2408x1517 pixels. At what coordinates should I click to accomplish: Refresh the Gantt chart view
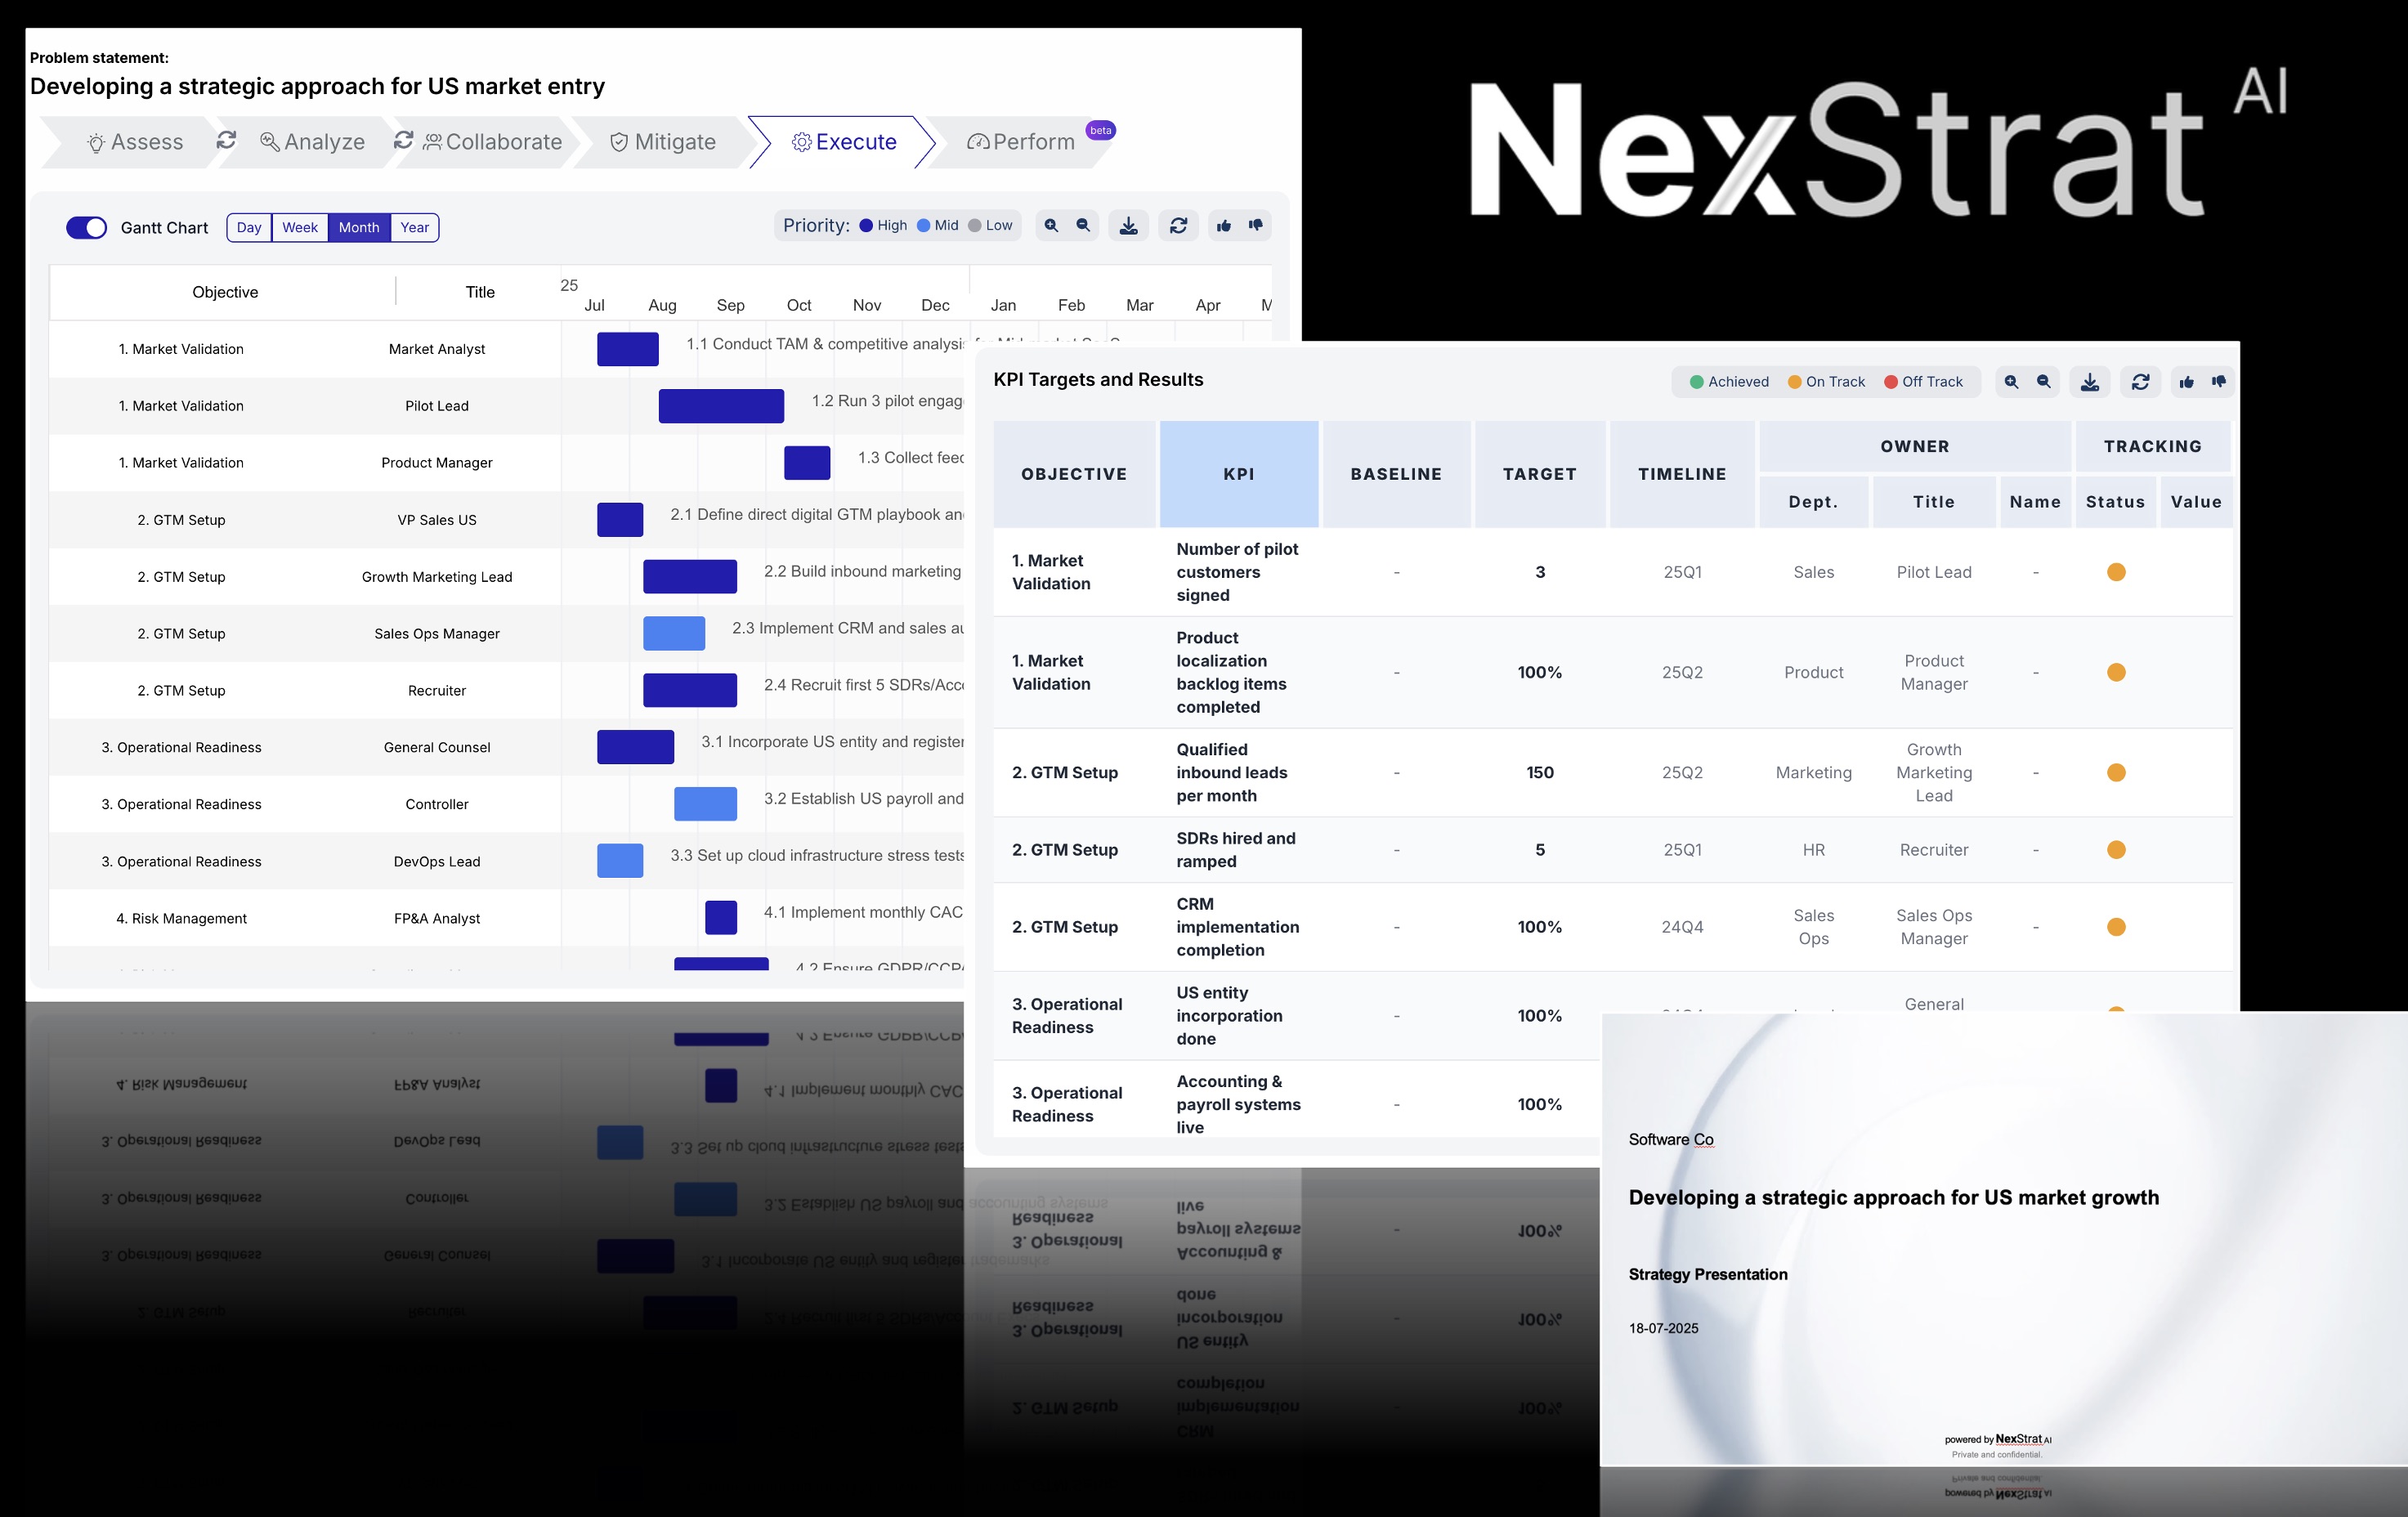[1178, 225]
